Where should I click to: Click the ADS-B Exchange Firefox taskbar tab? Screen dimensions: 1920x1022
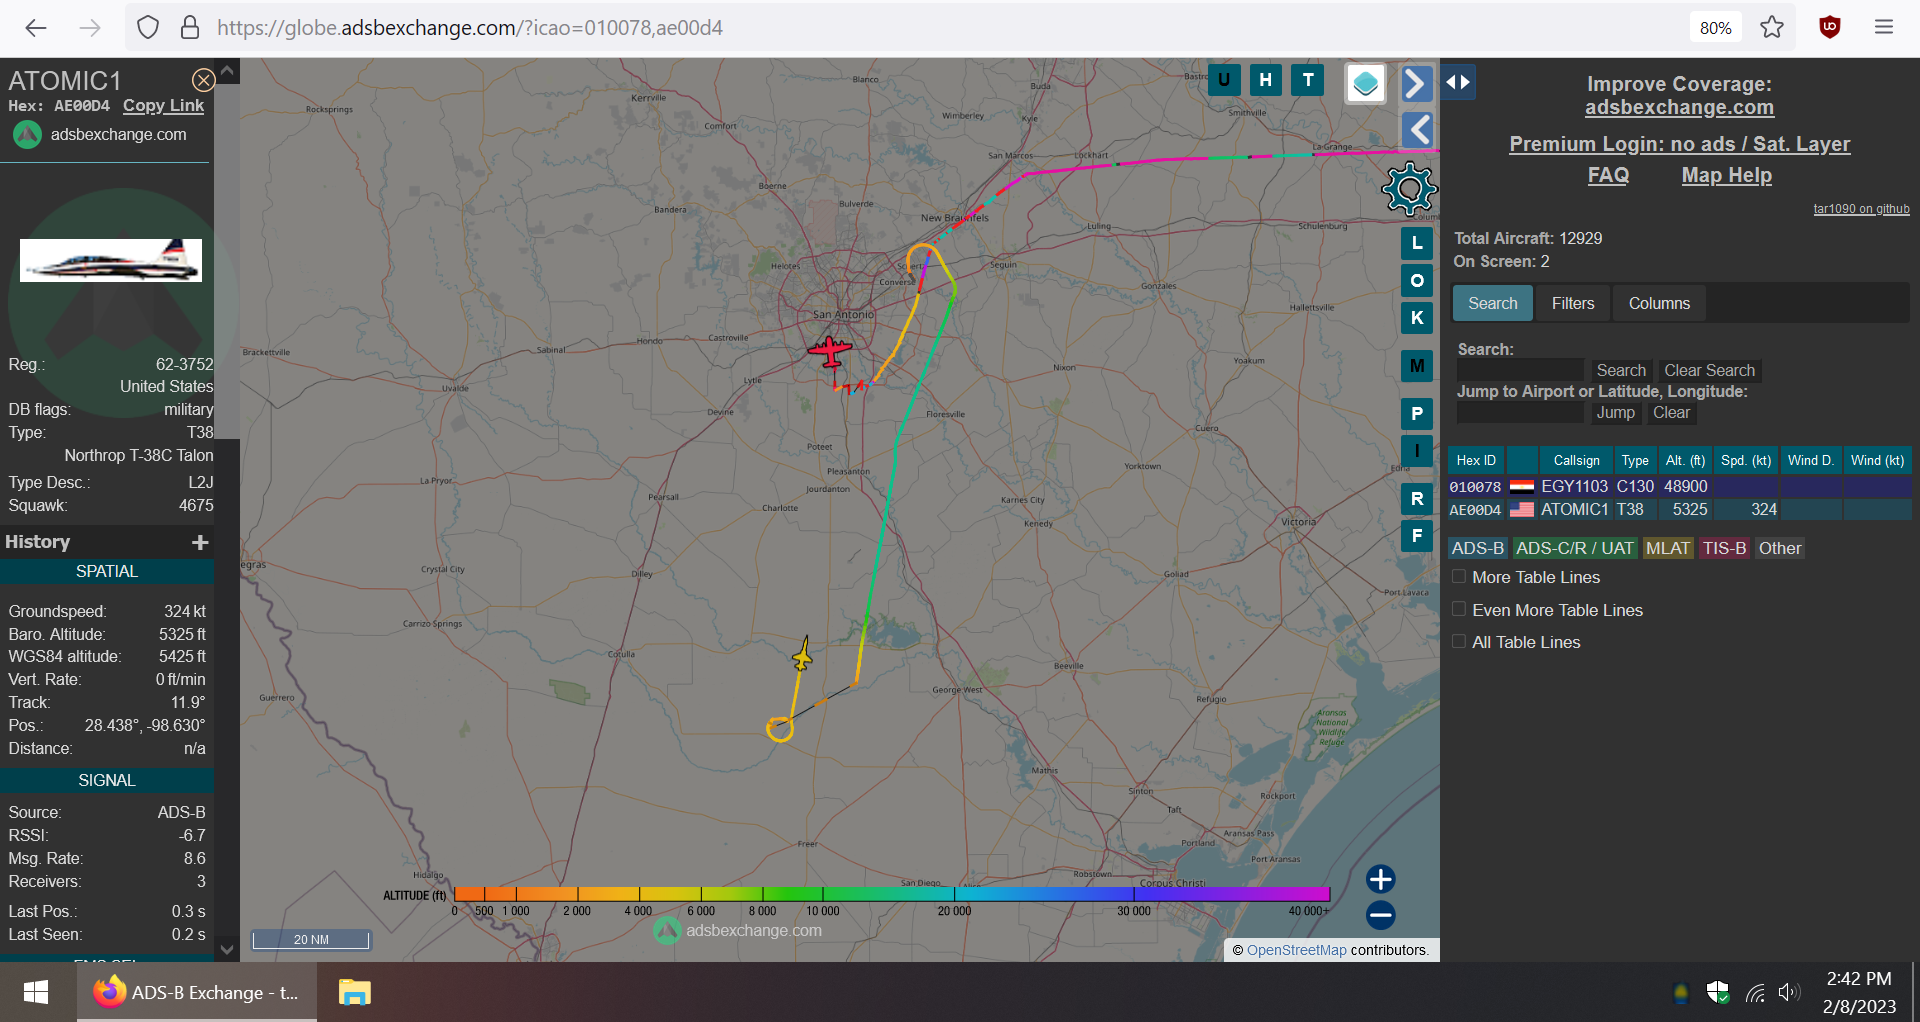[197, 992]
